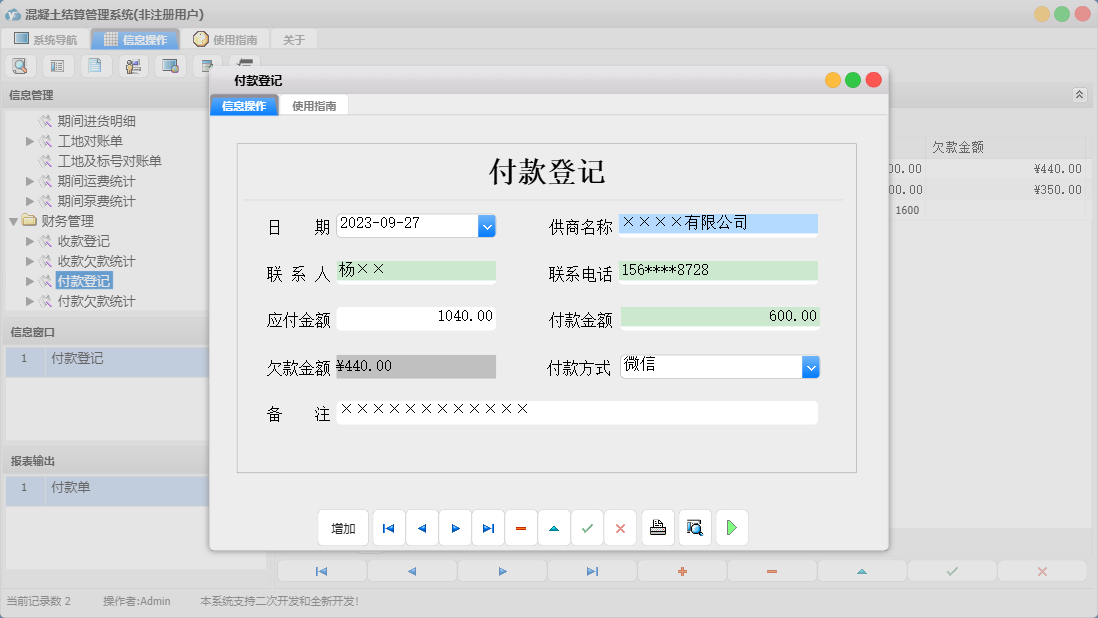This screenshot has width=1098, height=618.
Task: Click the 增加 add button
Action: (x=343, y=527)
